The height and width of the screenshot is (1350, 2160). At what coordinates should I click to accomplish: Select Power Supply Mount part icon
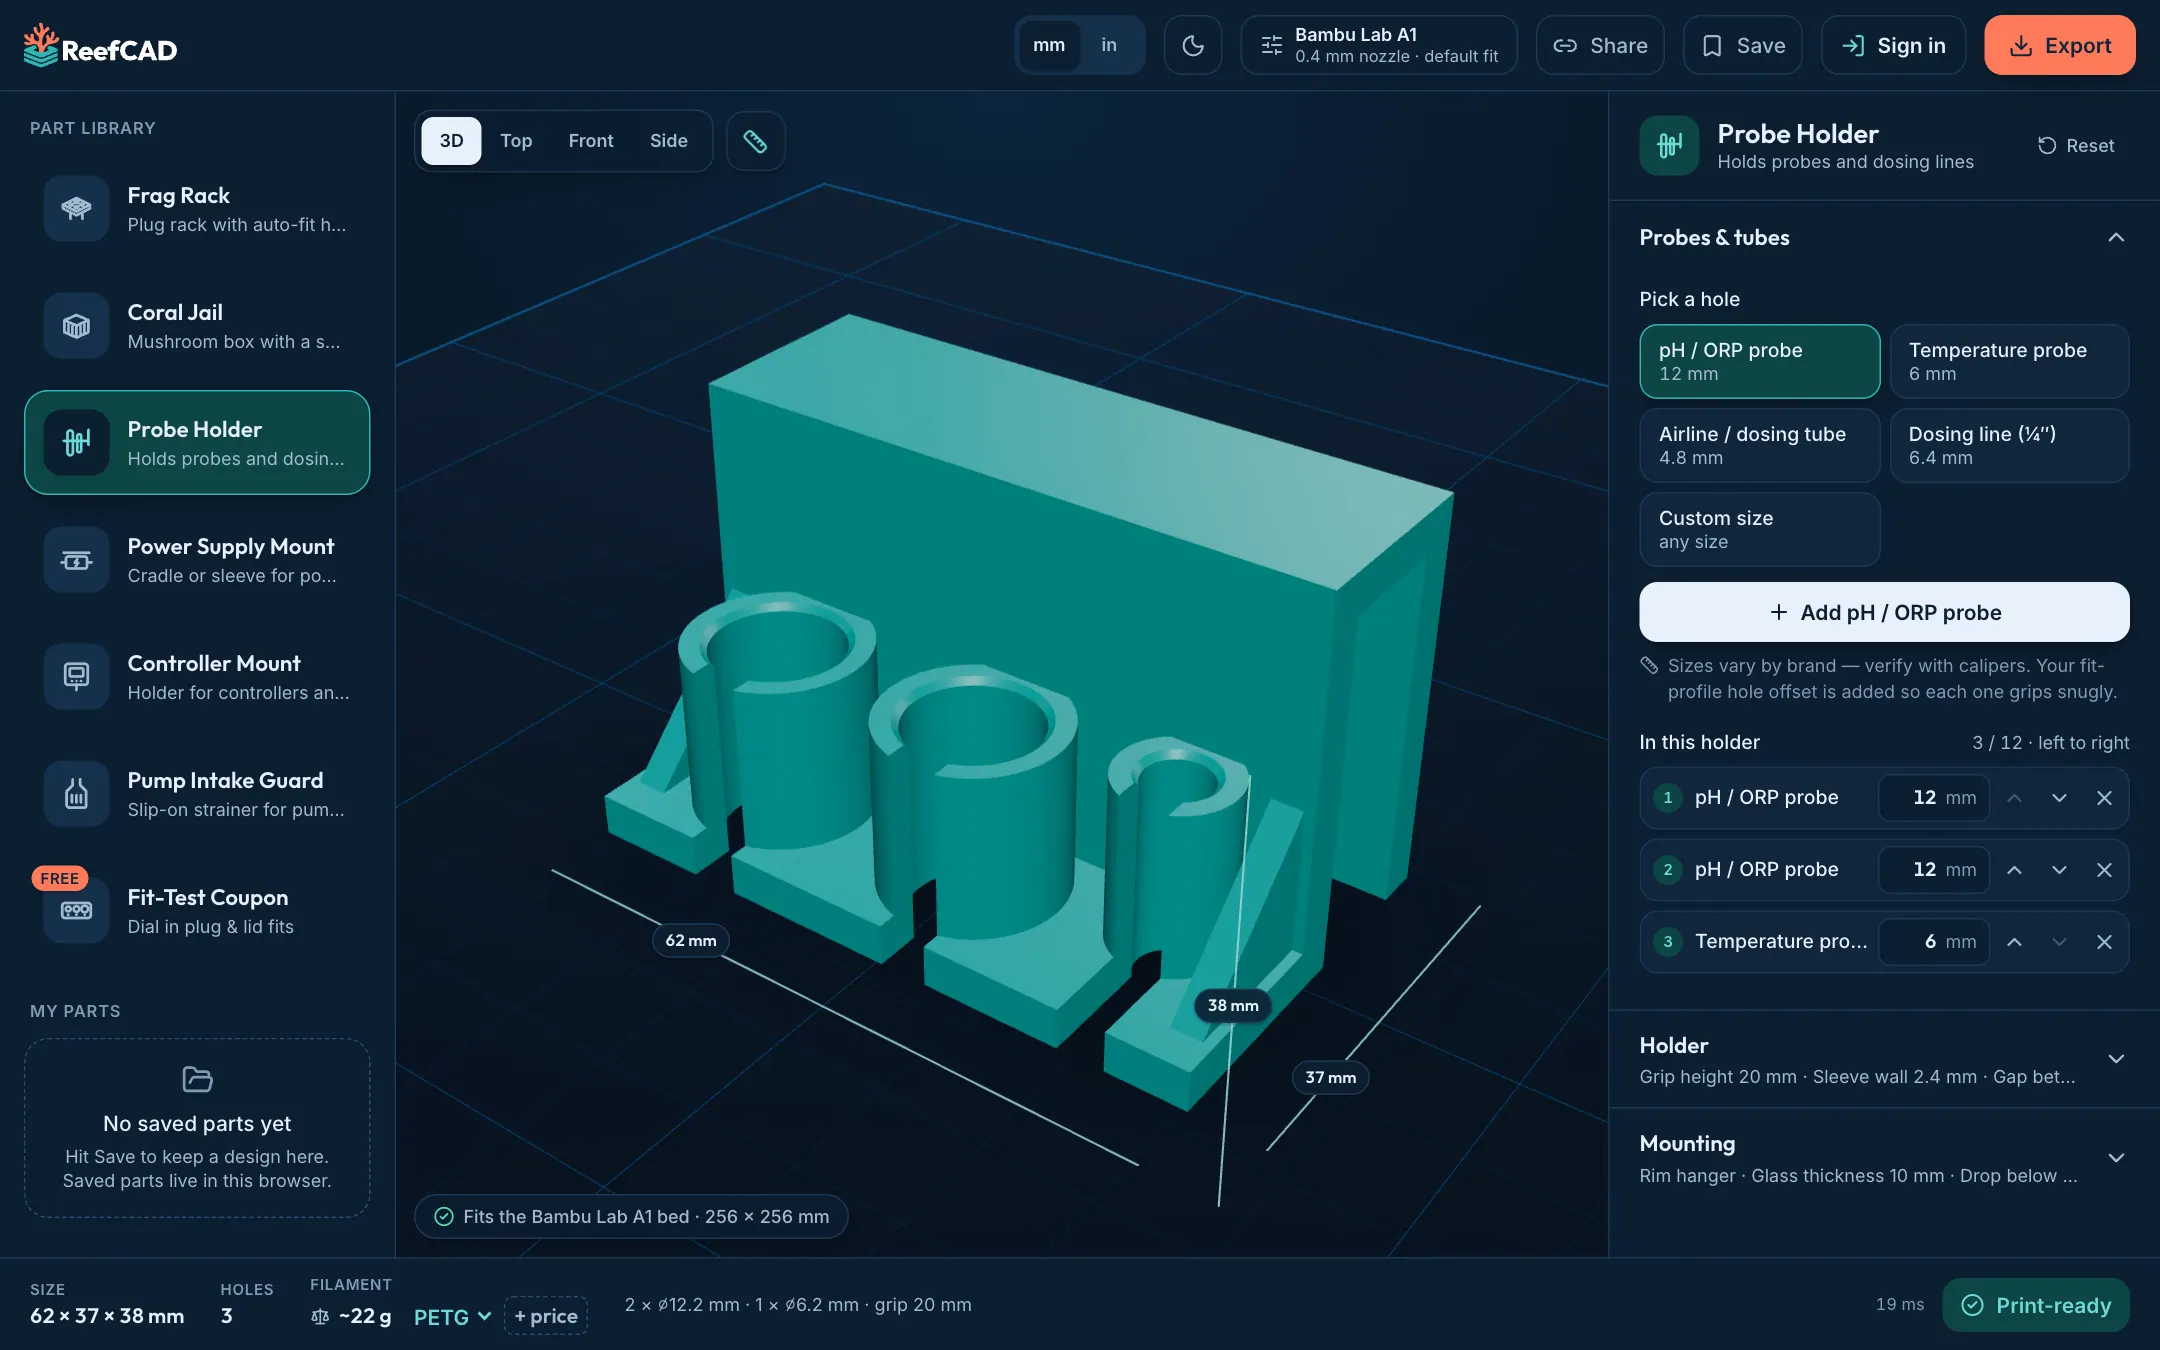(x=76, y=559)
